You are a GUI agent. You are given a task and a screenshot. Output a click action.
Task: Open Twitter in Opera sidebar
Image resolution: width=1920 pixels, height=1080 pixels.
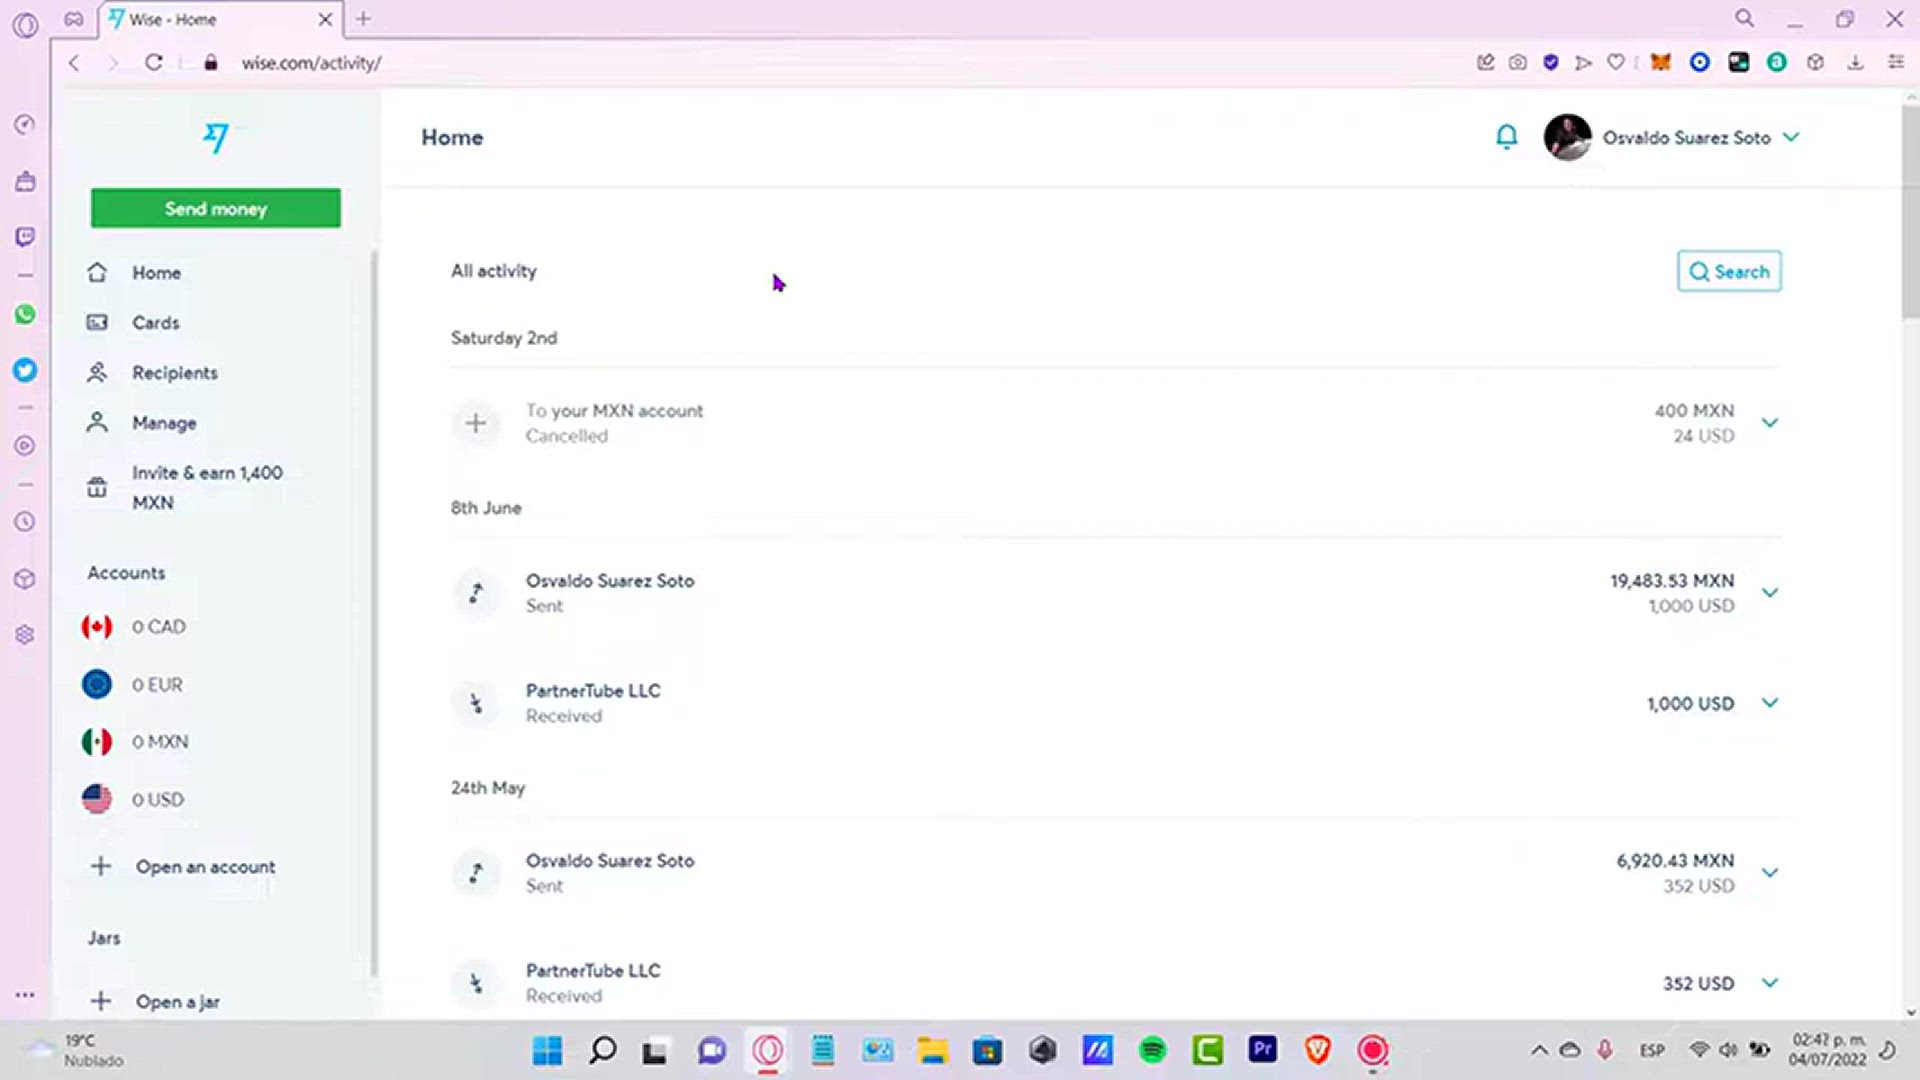[25, 370]
